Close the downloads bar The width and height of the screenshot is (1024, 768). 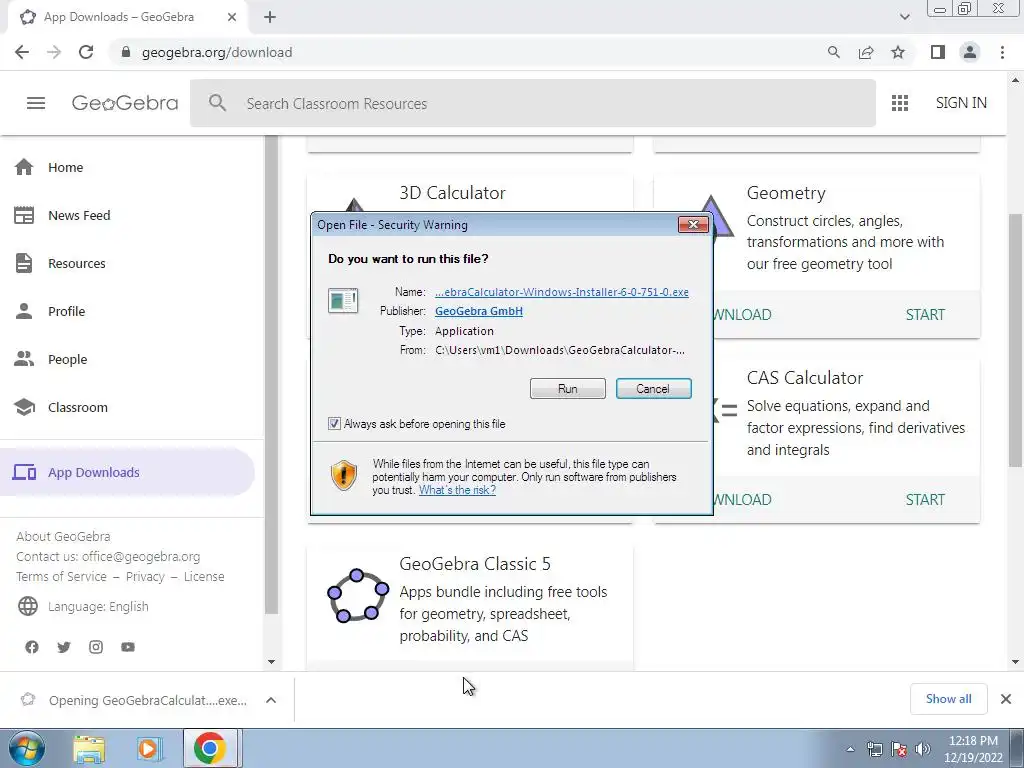1006,699
